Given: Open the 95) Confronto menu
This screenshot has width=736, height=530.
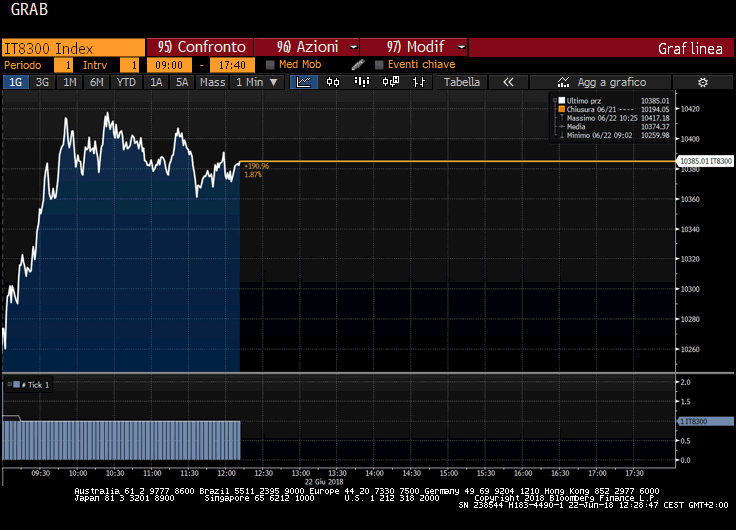Looking at the screenshot, I should pyautogui.click(x=201, y=47).
